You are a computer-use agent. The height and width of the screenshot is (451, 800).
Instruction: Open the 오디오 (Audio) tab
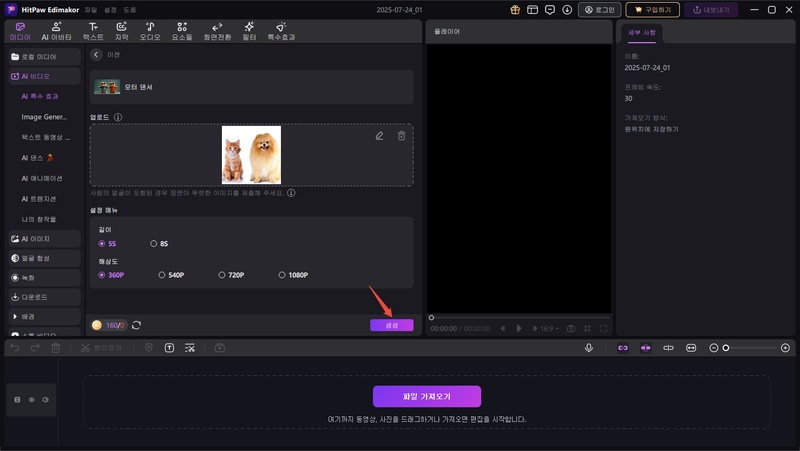[150, 31]
